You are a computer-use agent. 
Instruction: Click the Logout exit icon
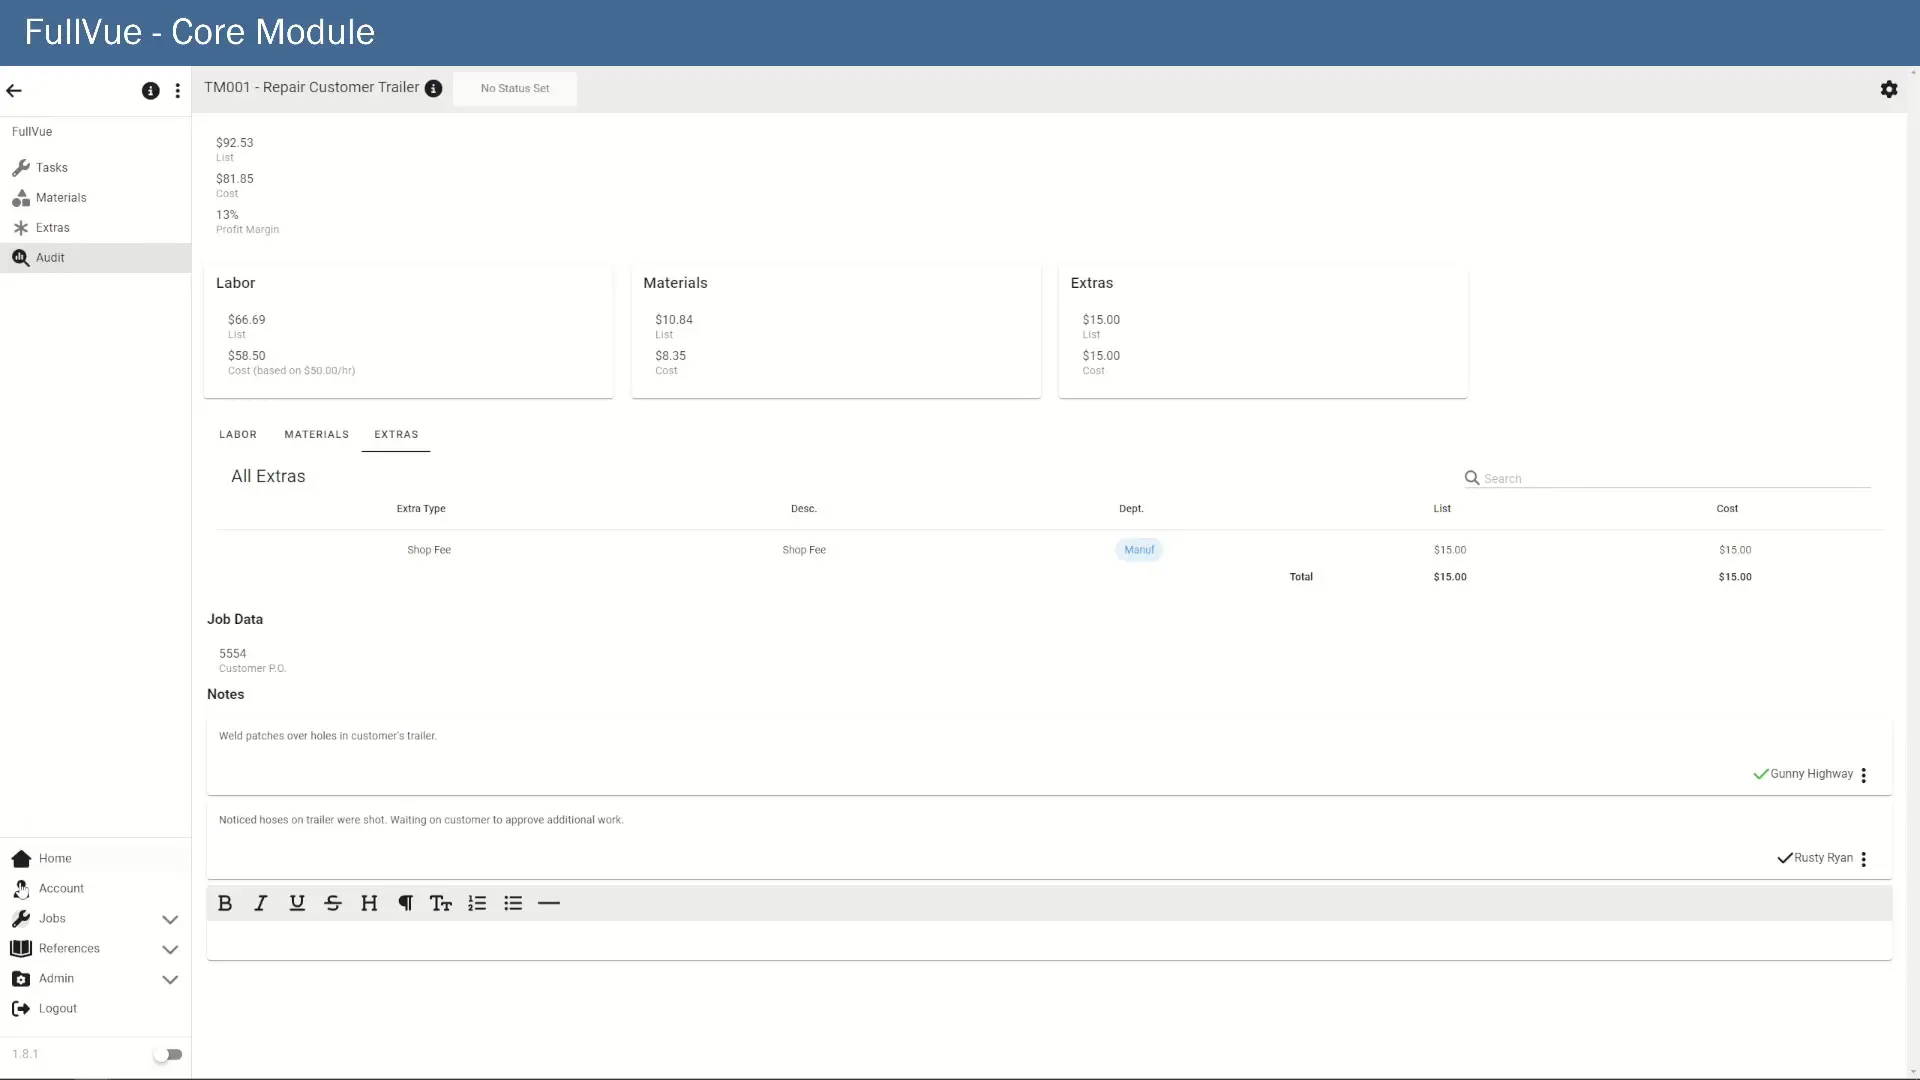coord(21,1009)
